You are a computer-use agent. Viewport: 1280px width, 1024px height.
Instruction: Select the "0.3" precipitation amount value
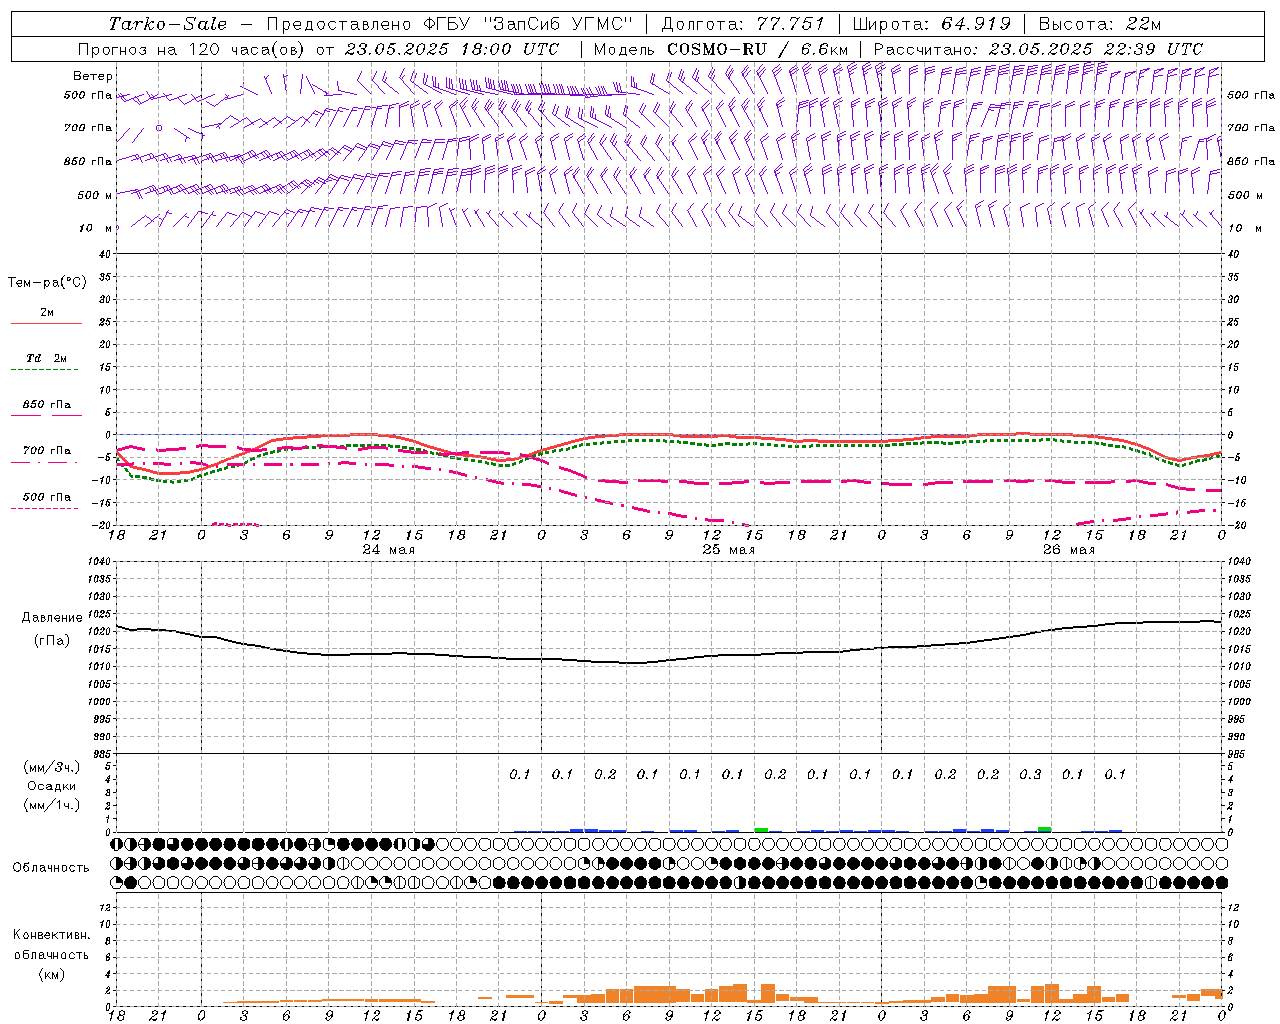pyautogui.click(x=1030, y=774)
